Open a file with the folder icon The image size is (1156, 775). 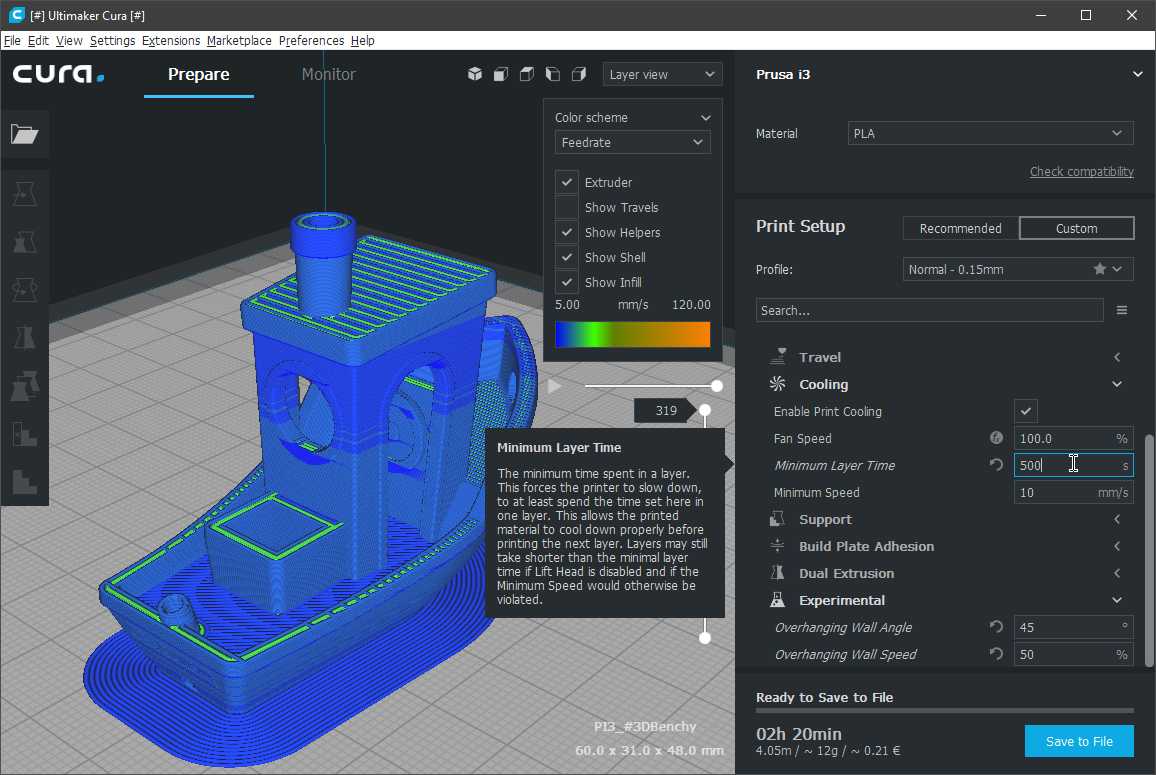pyautogui.click(x=25, y=134)
